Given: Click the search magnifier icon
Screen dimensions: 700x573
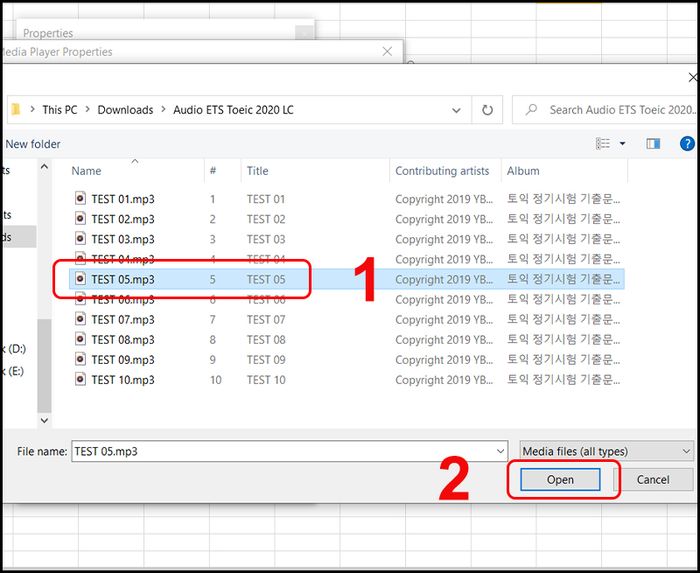Looking at the screenshot, I should click(x=531, y=110).
